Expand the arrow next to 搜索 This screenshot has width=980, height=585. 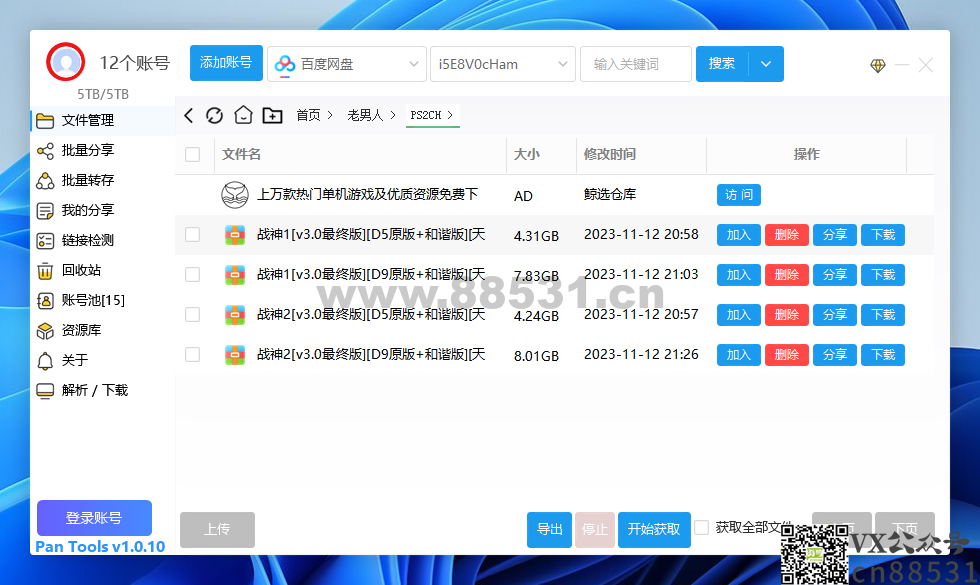coord(766,64)
